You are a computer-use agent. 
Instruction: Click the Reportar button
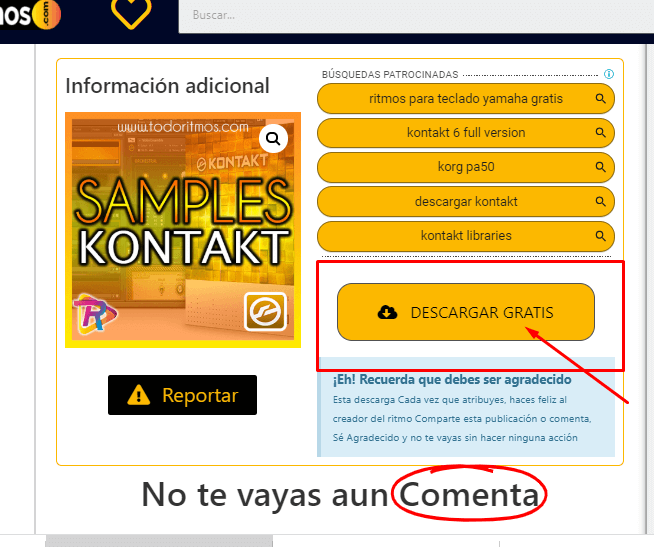[x=182, y=395]
